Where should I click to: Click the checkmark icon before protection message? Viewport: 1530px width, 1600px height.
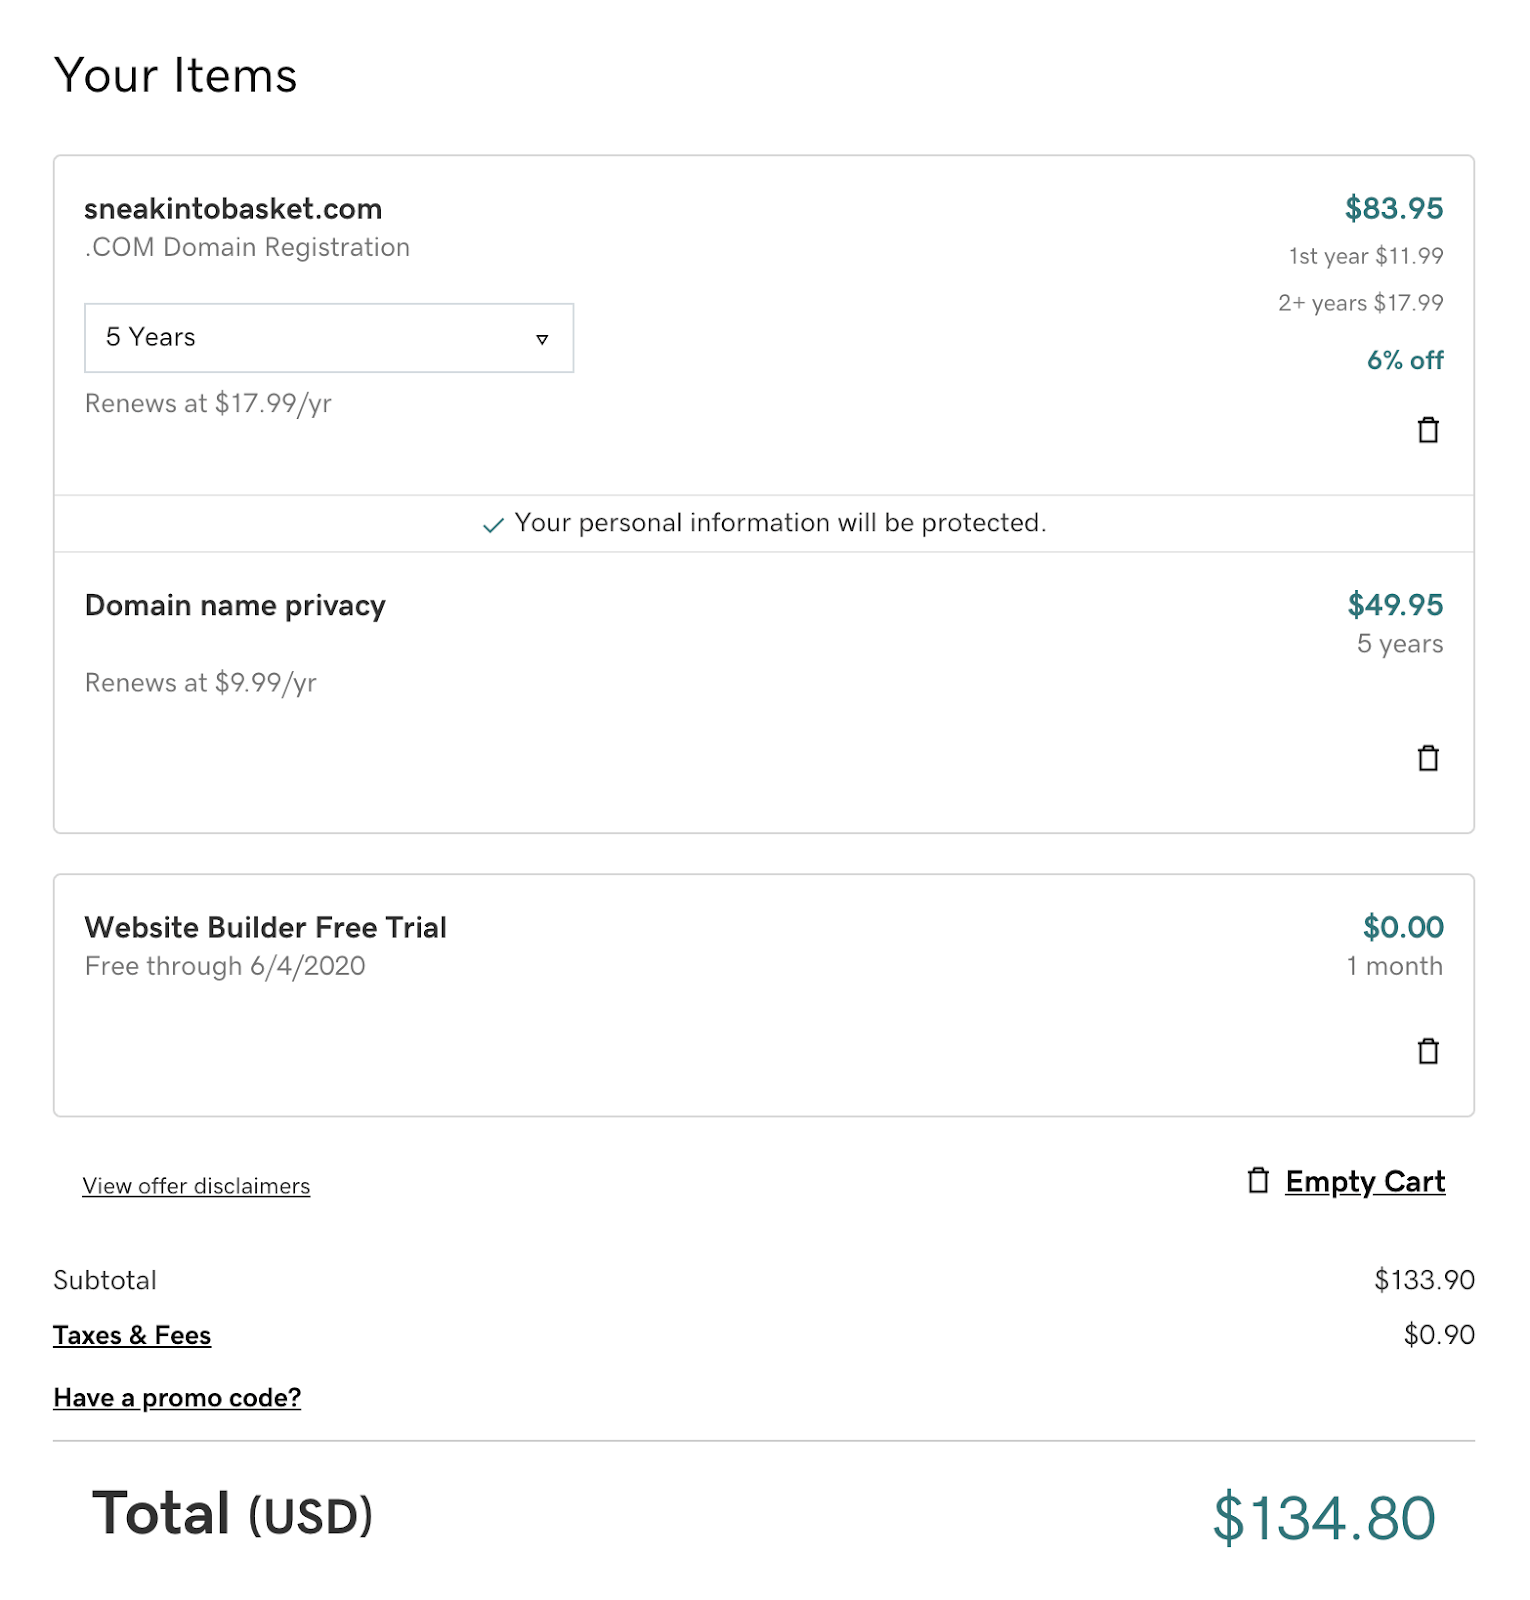(493, 525)
